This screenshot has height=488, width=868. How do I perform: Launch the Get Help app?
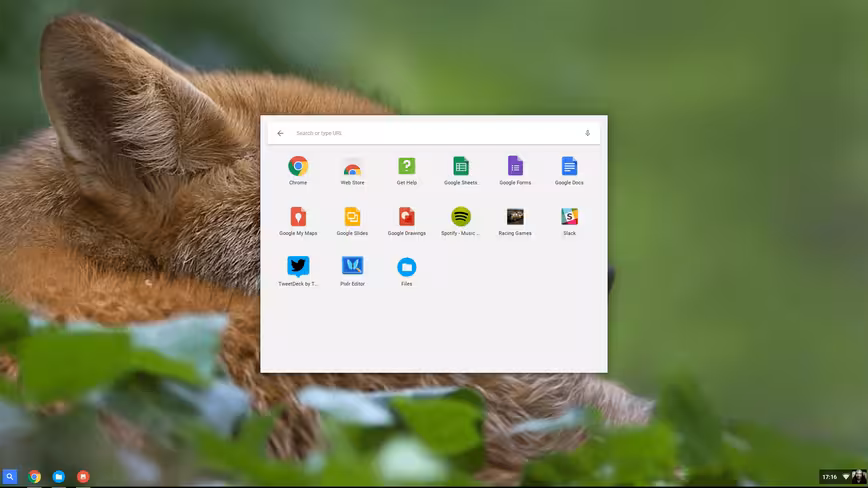pos(406,166)
